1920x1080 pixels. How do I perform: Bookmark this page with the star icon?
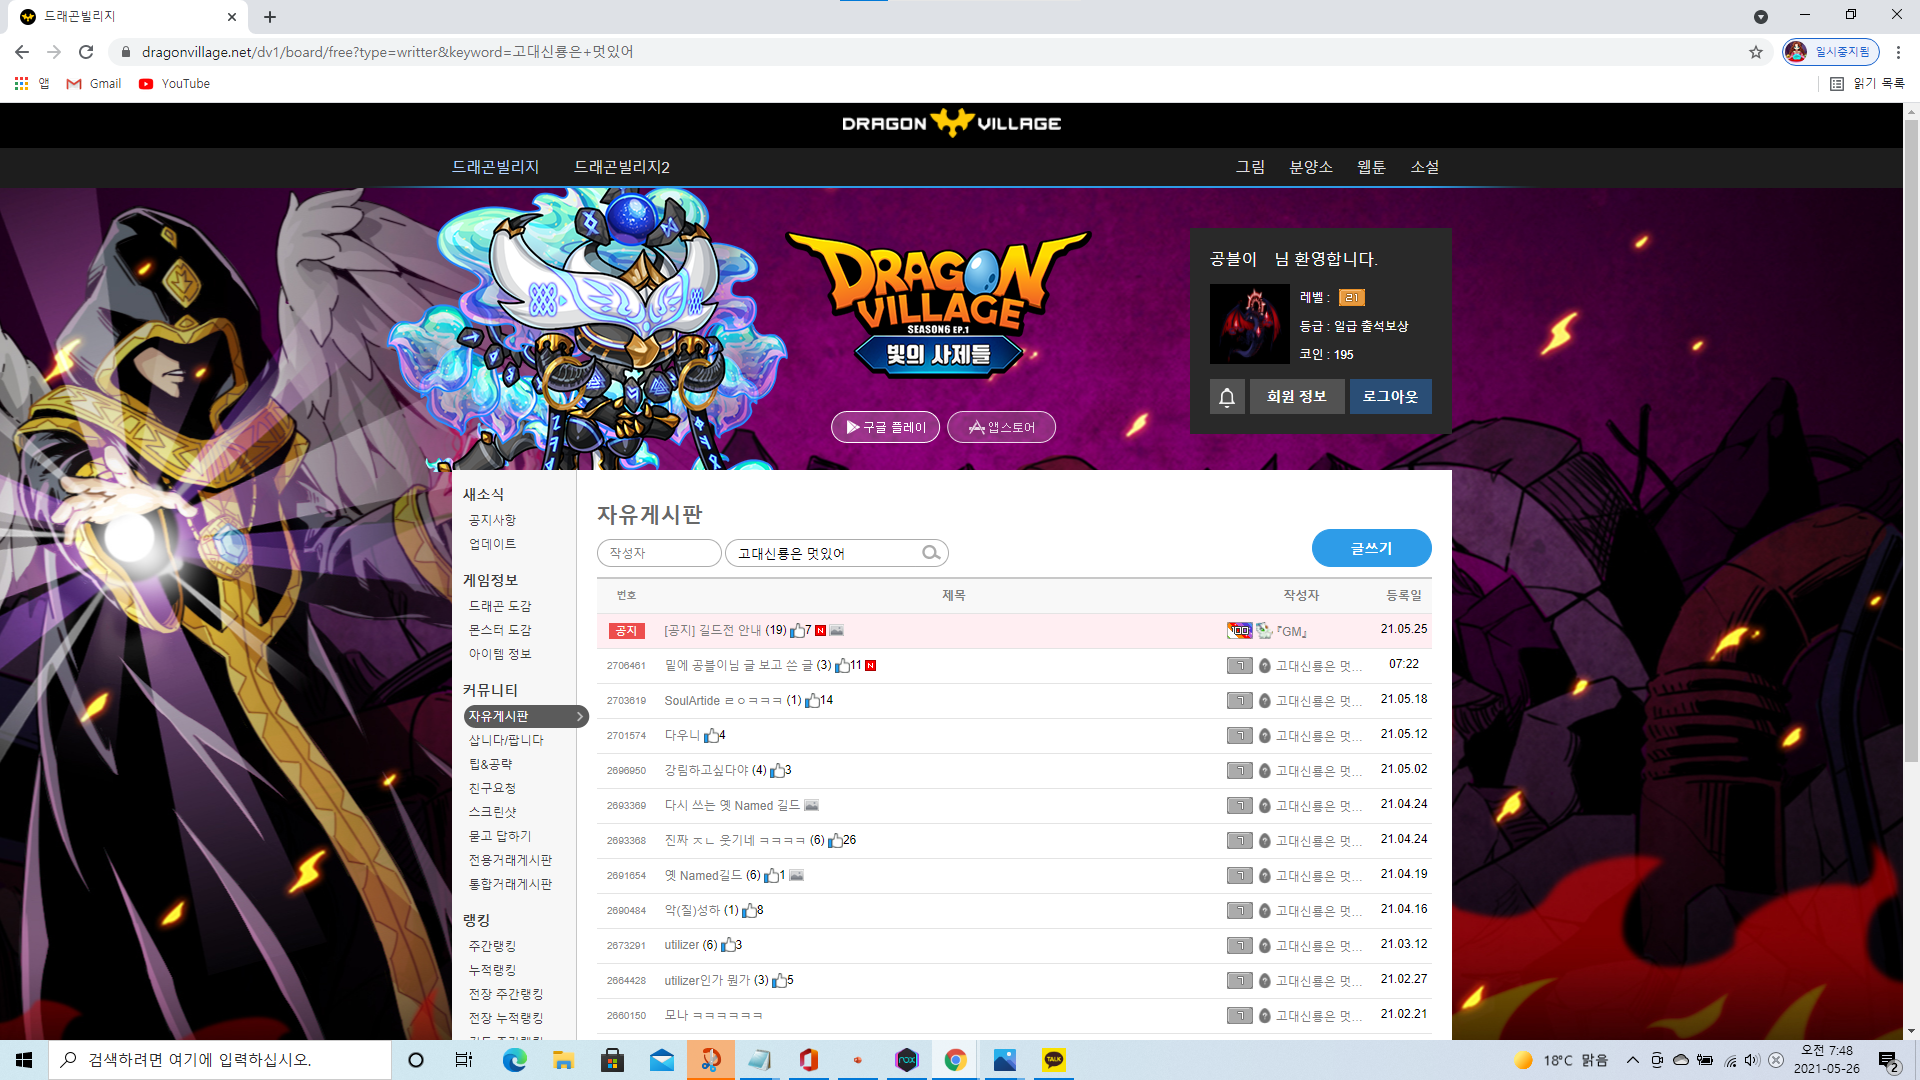pos(1756,52)
